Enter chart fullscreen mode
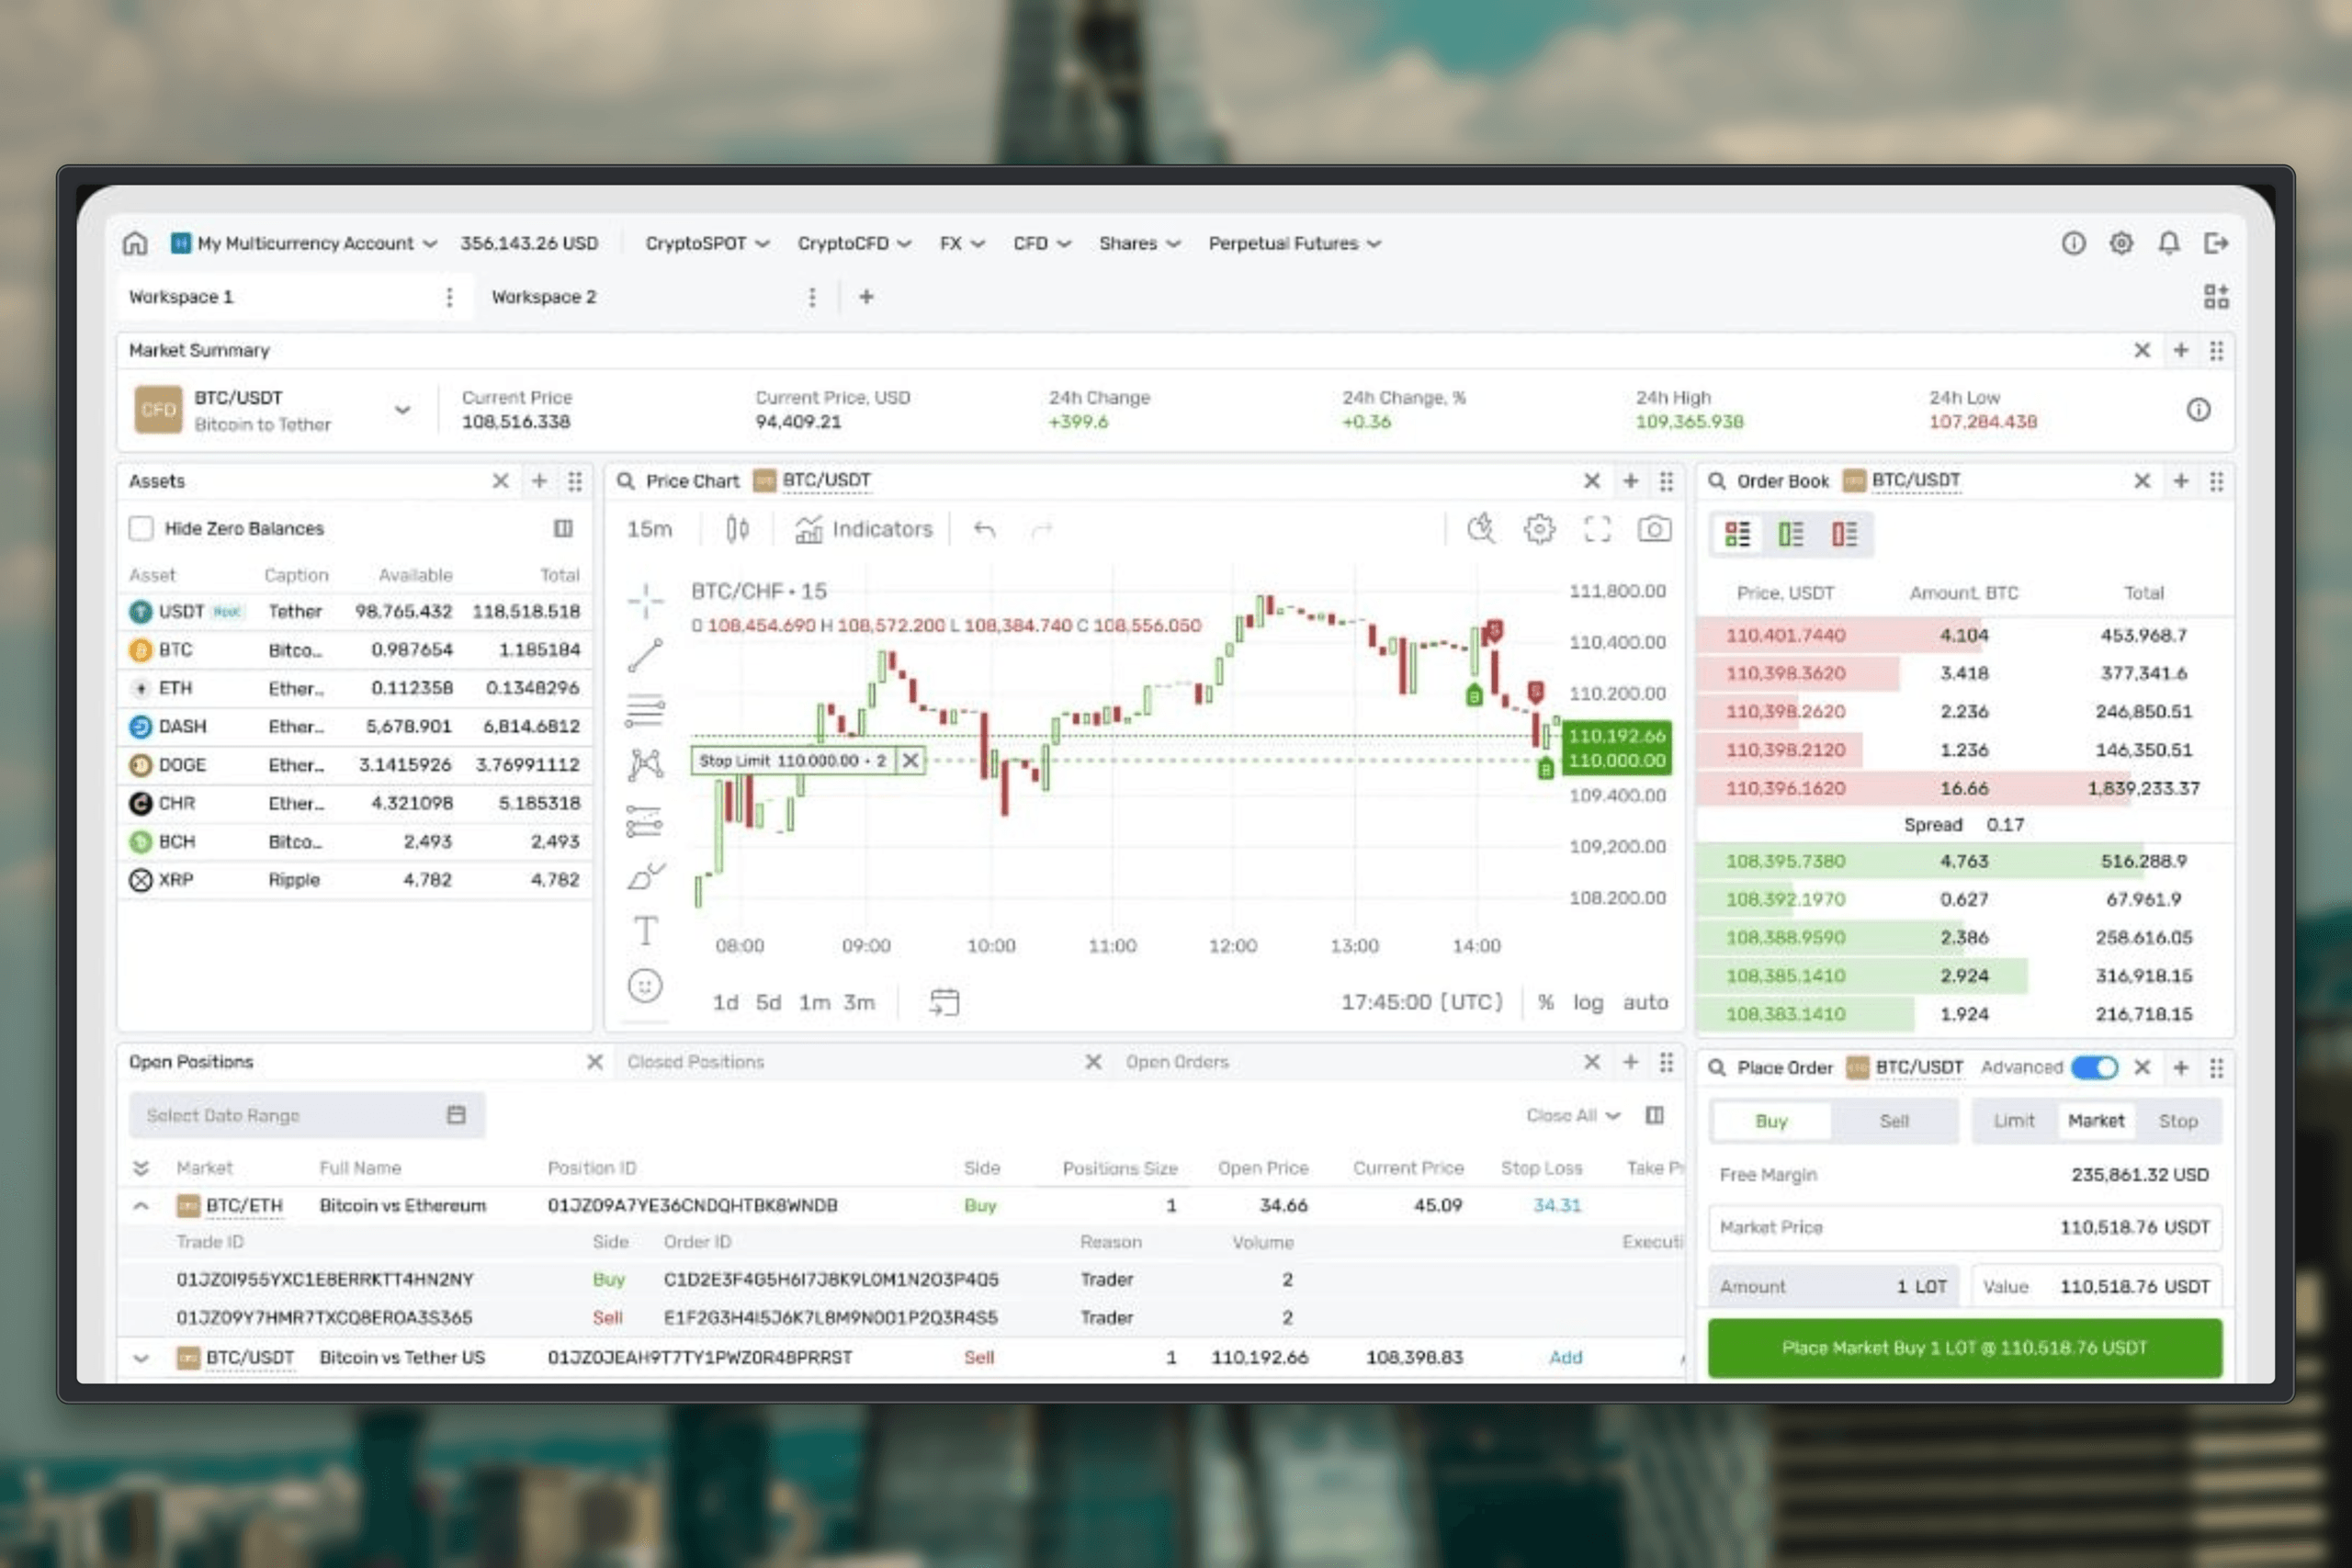Image resolution: width=2352 pixels, height=1568 pixels. pos(1597,529)
